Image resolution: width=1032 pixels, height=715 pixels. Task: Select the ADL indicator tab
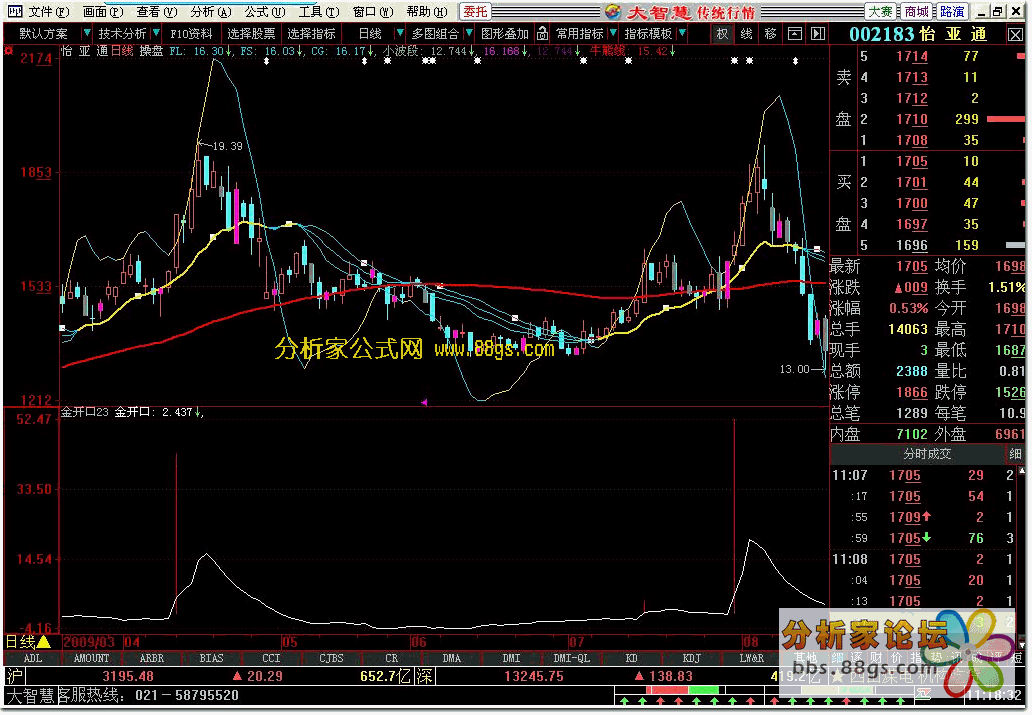pos(32,658)
